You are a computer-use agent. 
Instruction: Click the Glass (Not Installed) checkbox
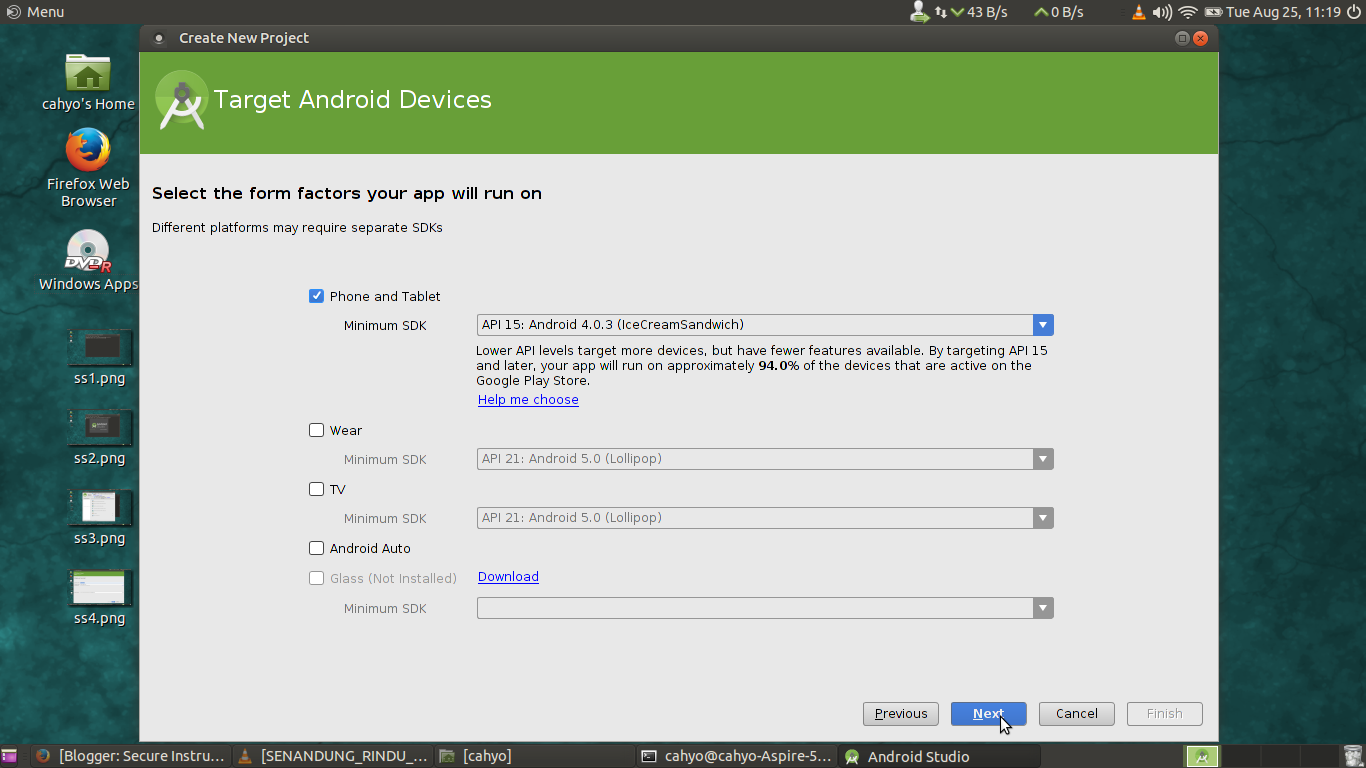(x=316, y=578)
